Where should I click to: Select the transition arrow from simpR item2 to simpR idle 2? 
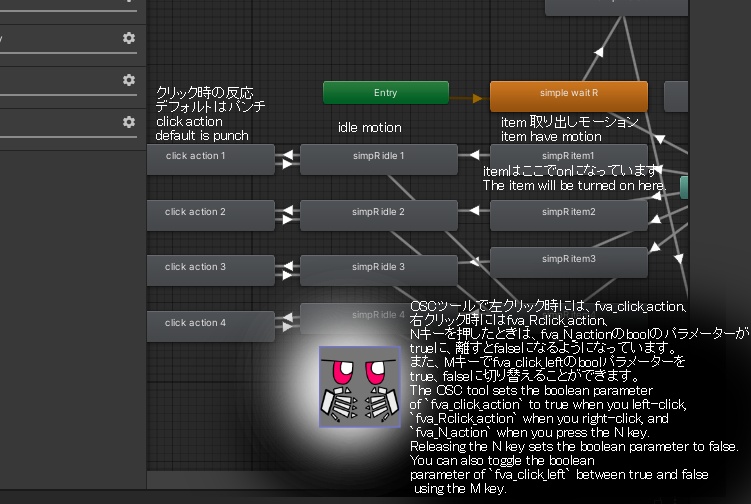click(x=474, y=210)
